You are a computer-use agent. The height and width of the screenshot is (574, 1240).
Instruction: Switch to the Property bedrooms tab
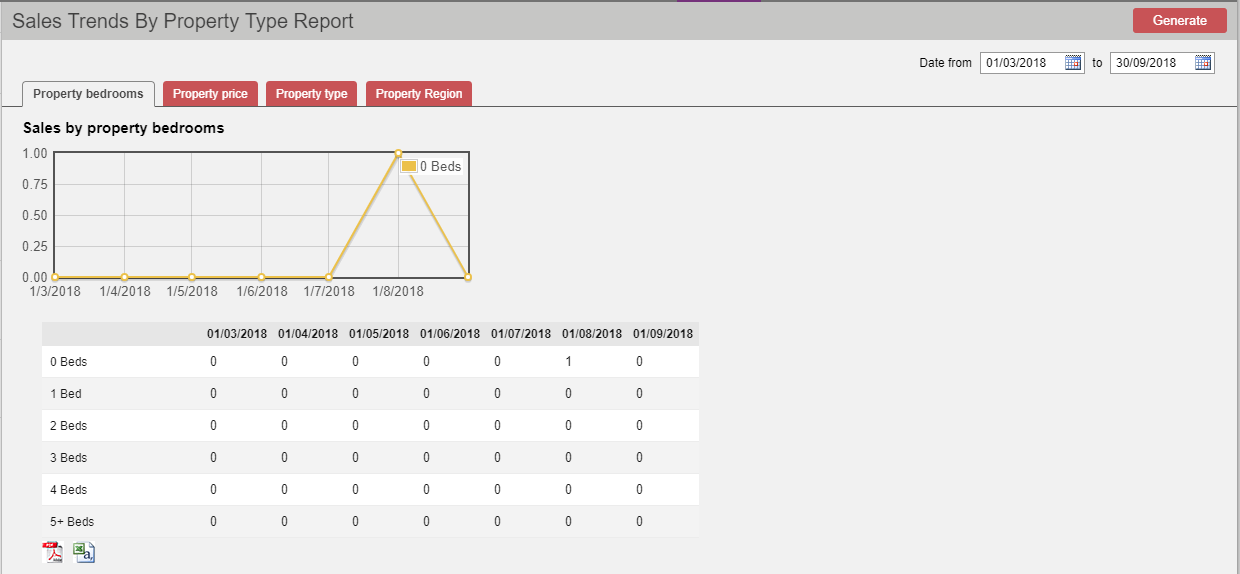click(88, 94)
